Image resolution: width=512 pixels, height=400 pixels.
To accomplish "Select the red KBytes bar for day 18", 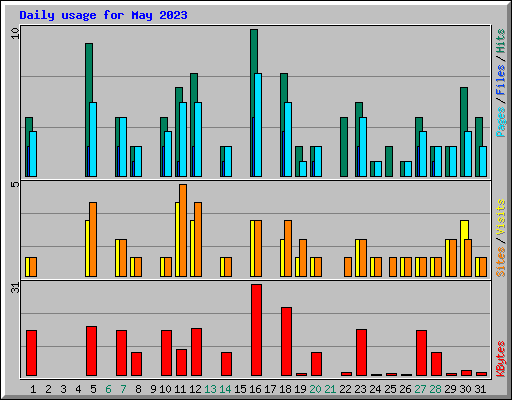I will 286,342.
